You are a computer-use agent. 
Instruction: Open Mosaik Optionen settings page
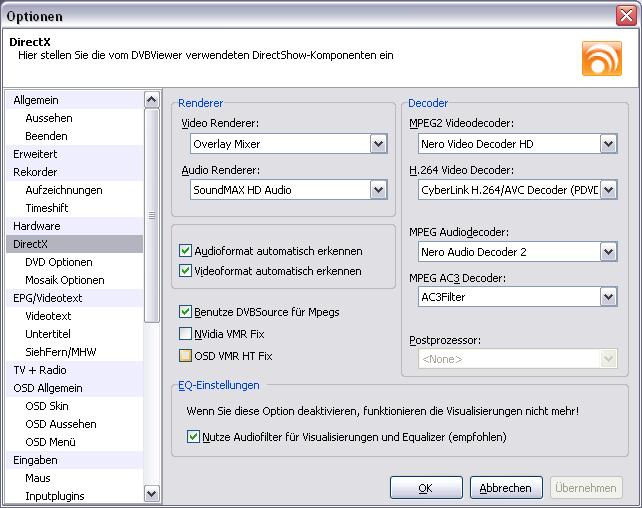pyautogui.click(x=75, y=280)
